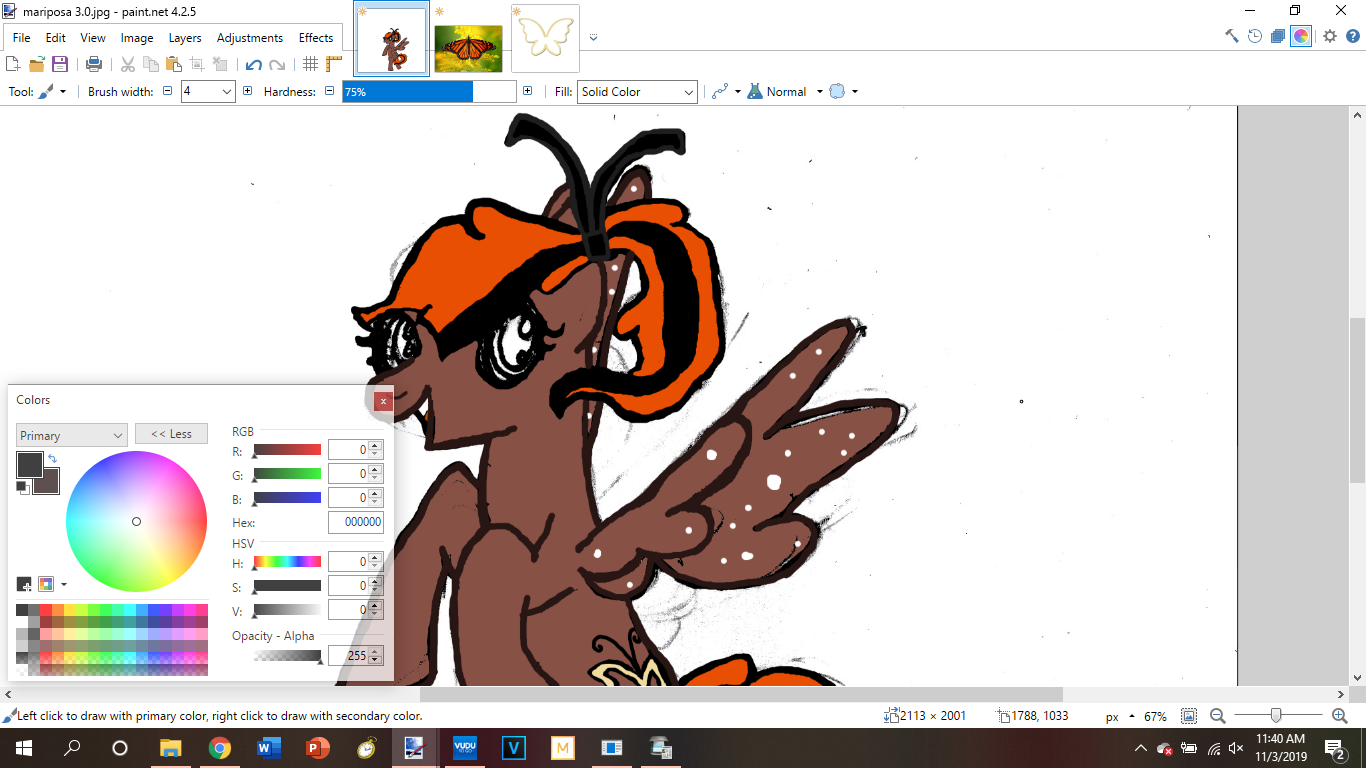The height and width of the screenshot is (768, 1366).
Task: Click the swap primary and secondary colors arrow
Action: 52,459
